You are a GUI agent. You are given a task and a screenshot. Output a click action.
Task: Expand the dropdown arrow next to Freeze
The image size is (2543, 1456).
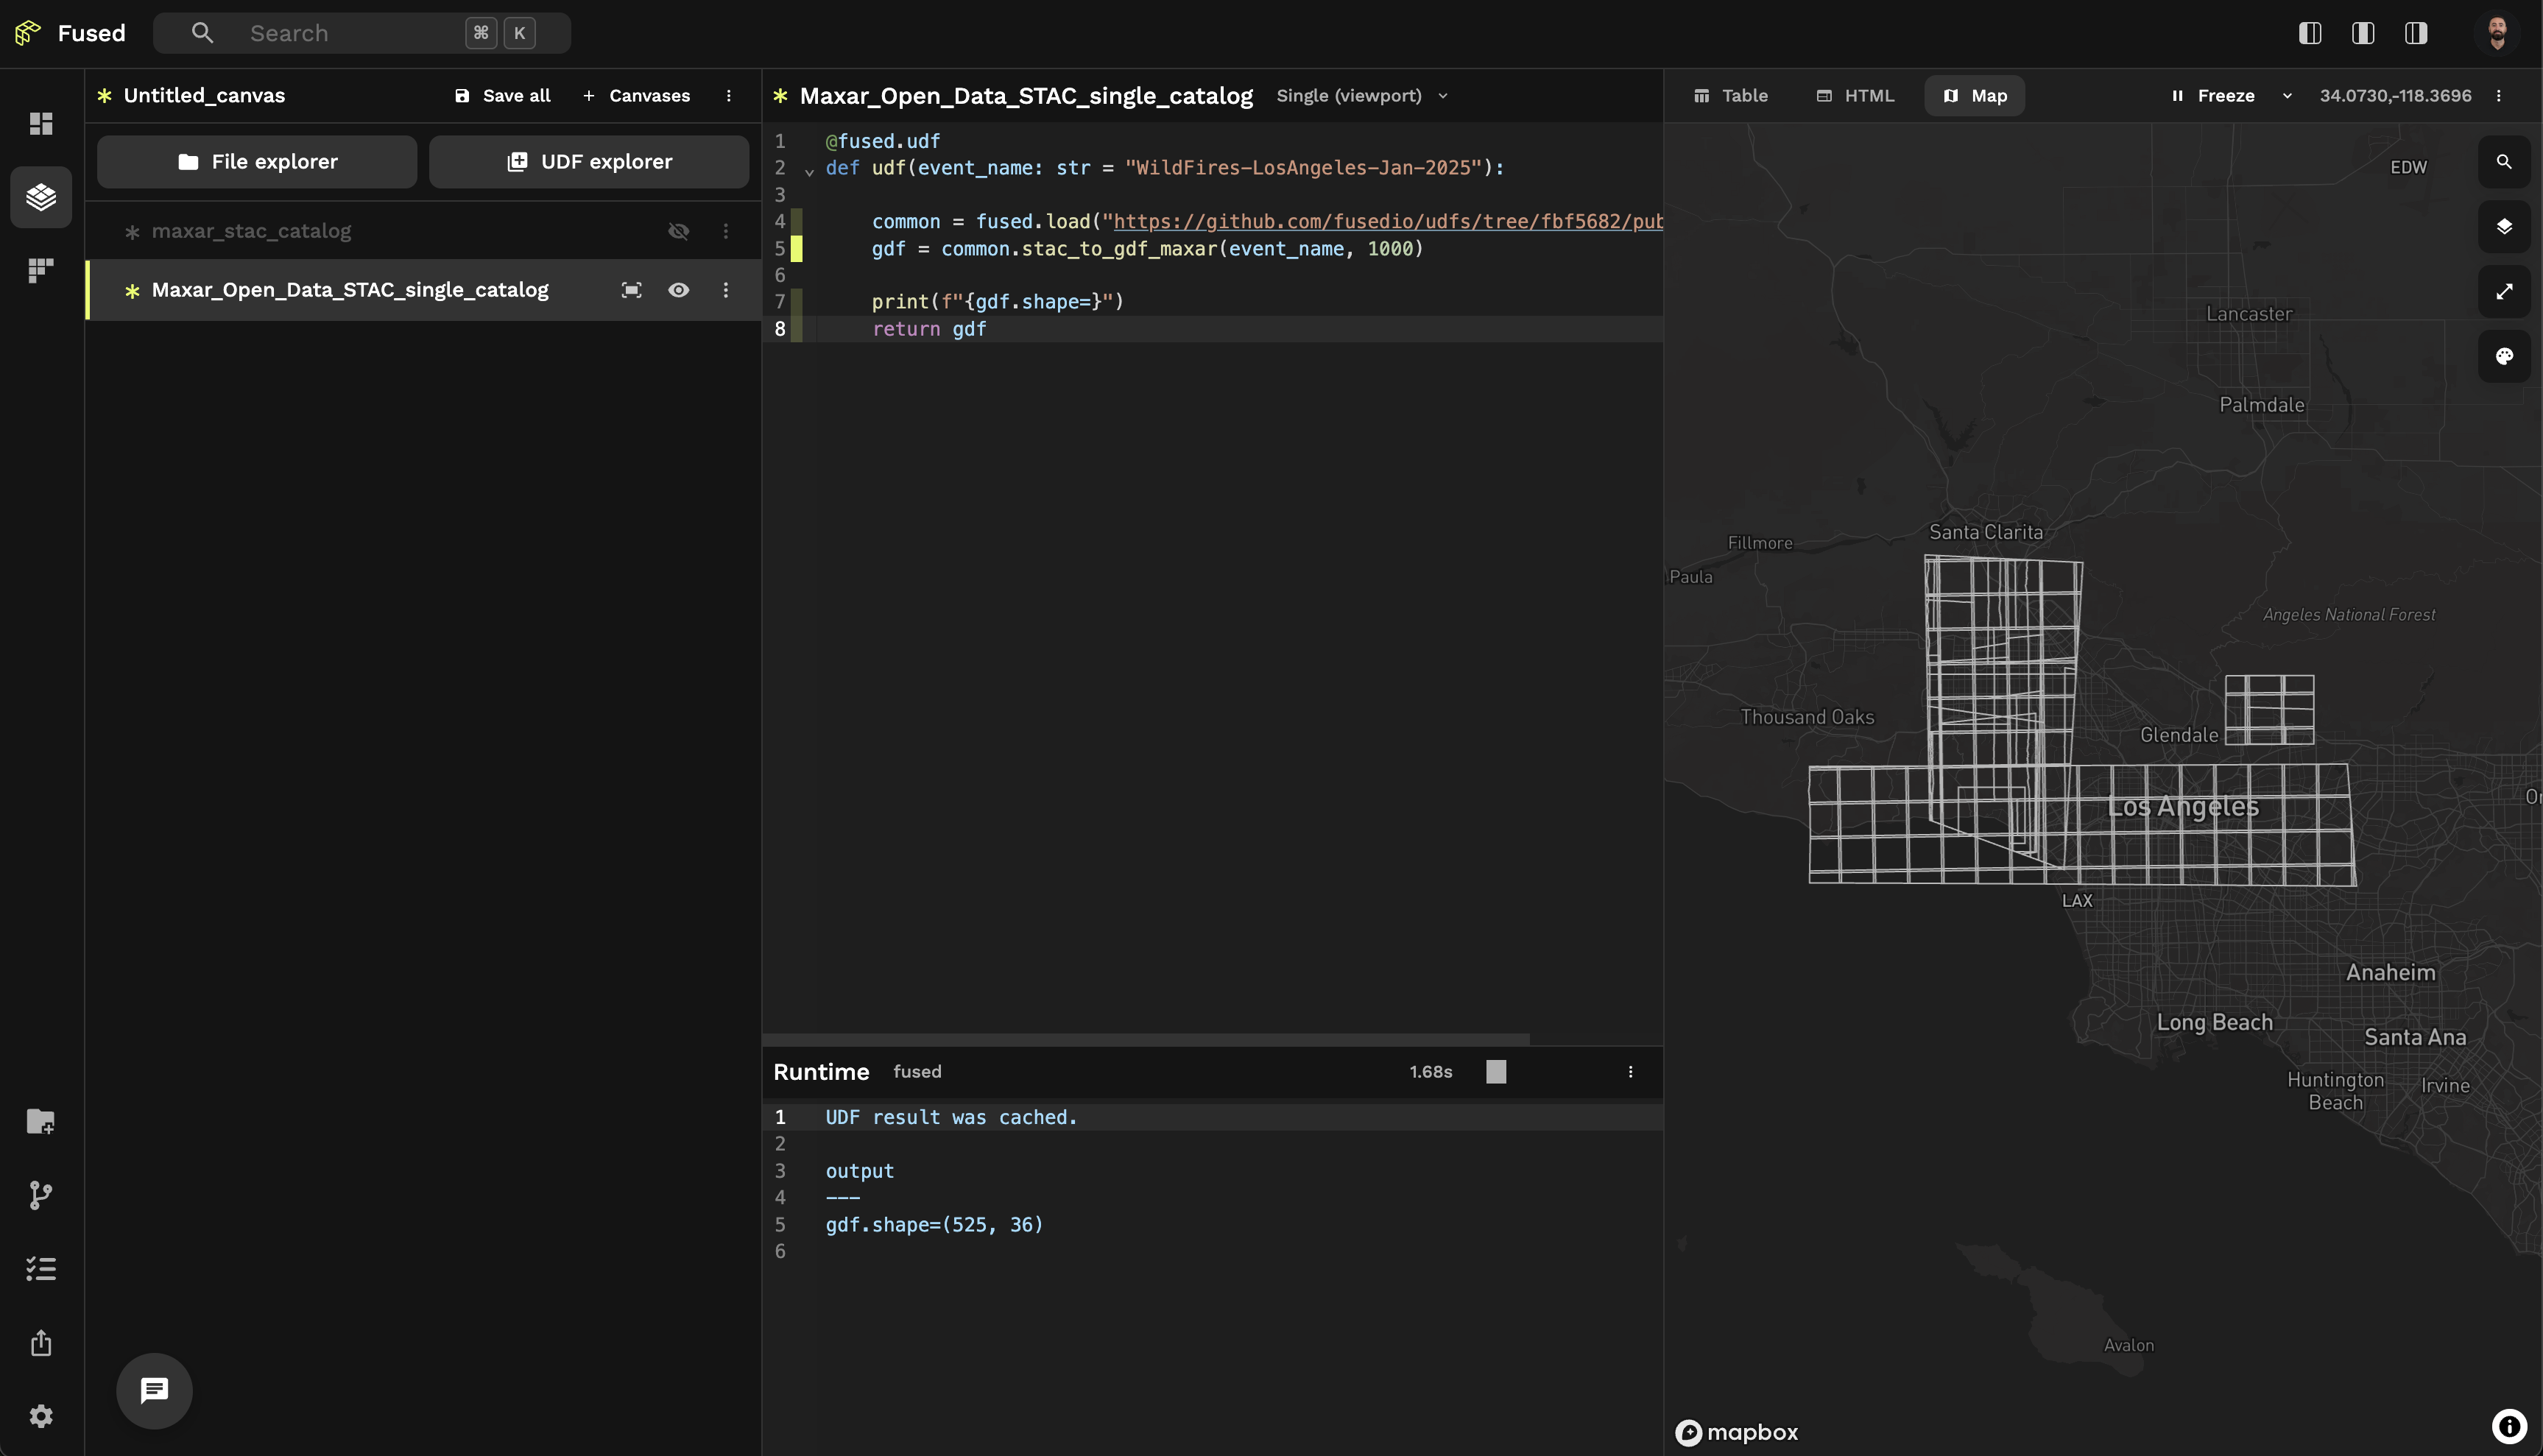pyautogui.click(x=2286, y=96)
